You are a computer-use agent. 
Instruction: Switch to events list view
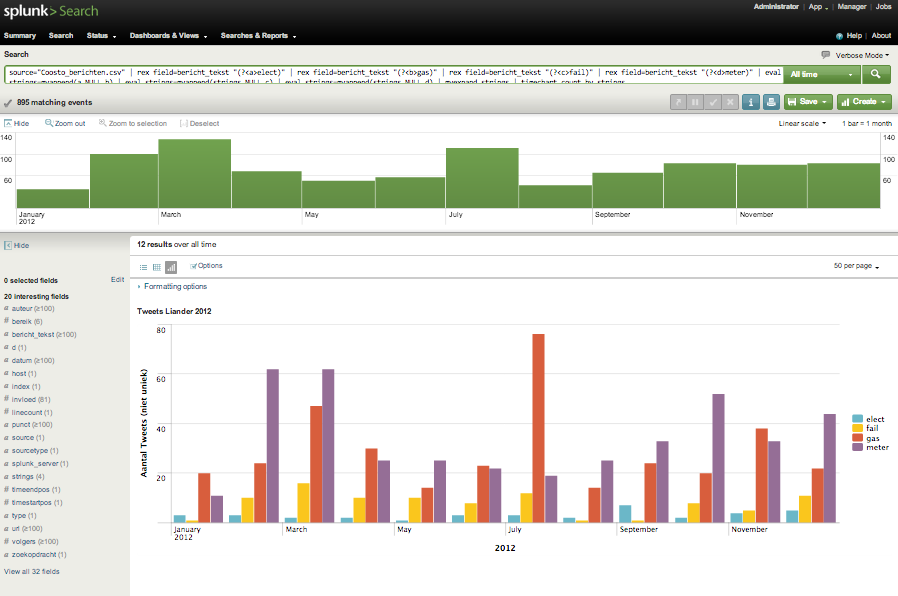(143, 267)
